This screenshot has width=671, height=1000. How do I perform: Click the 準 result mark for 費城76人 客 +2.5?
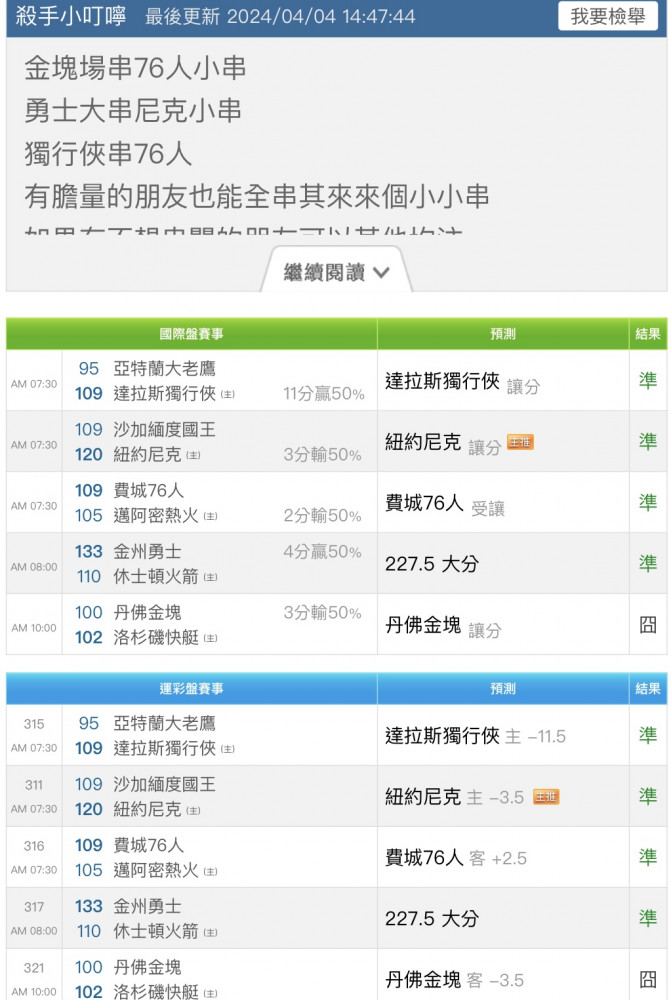pyautogui.click(x=647, y=857)
